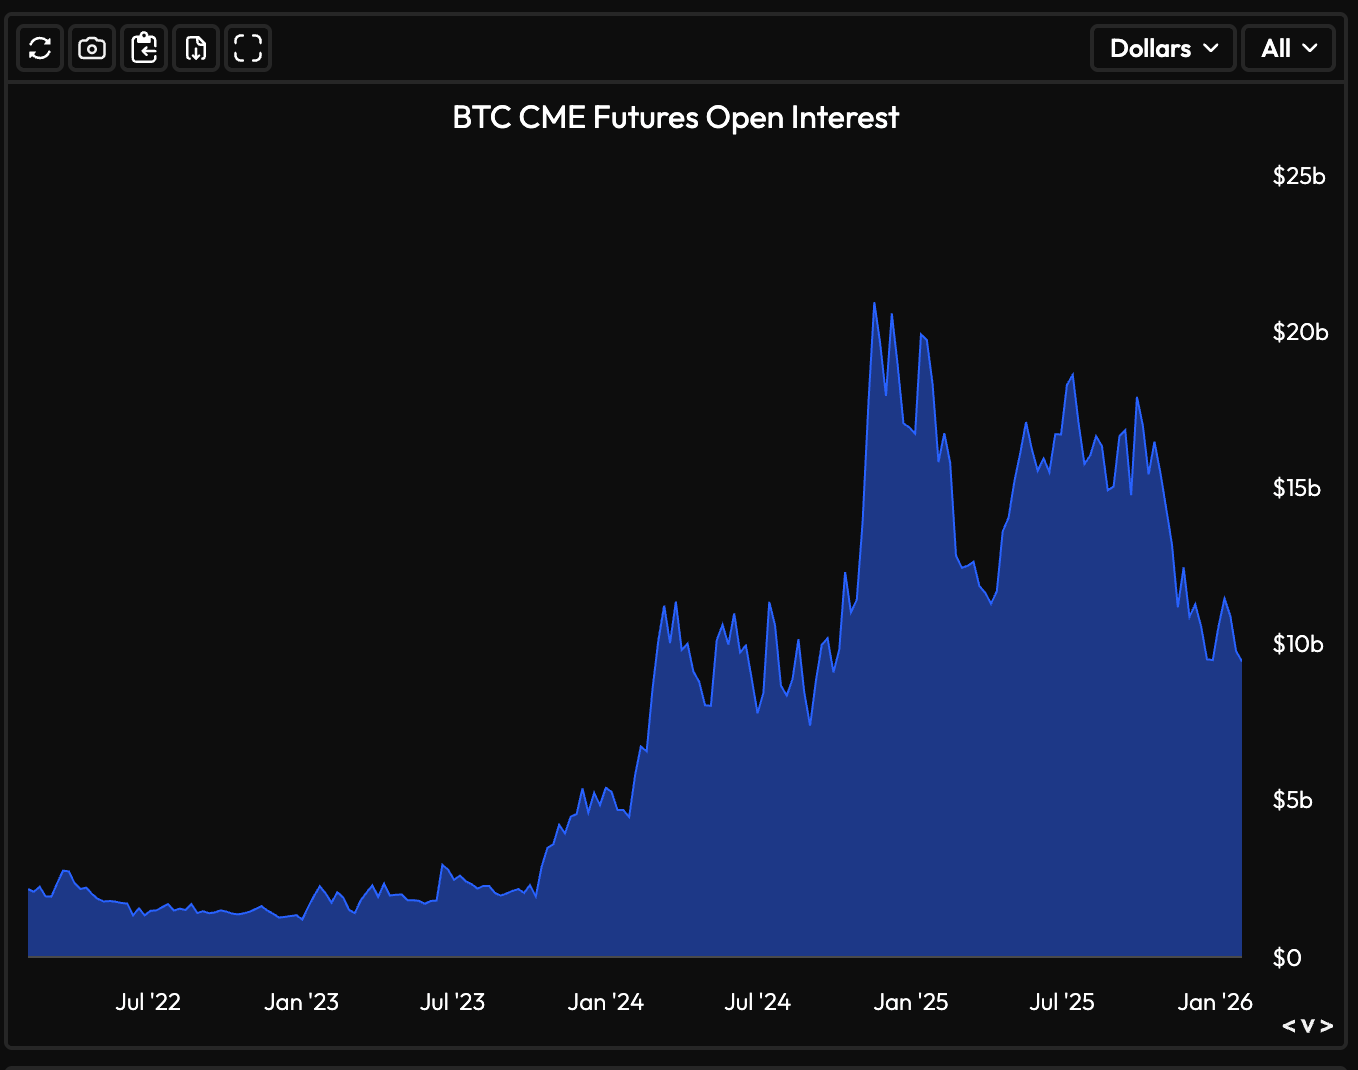This screenshot has height=1070, width=1358.
Task: Click the $5b y-axis label
Action: 1292,800
